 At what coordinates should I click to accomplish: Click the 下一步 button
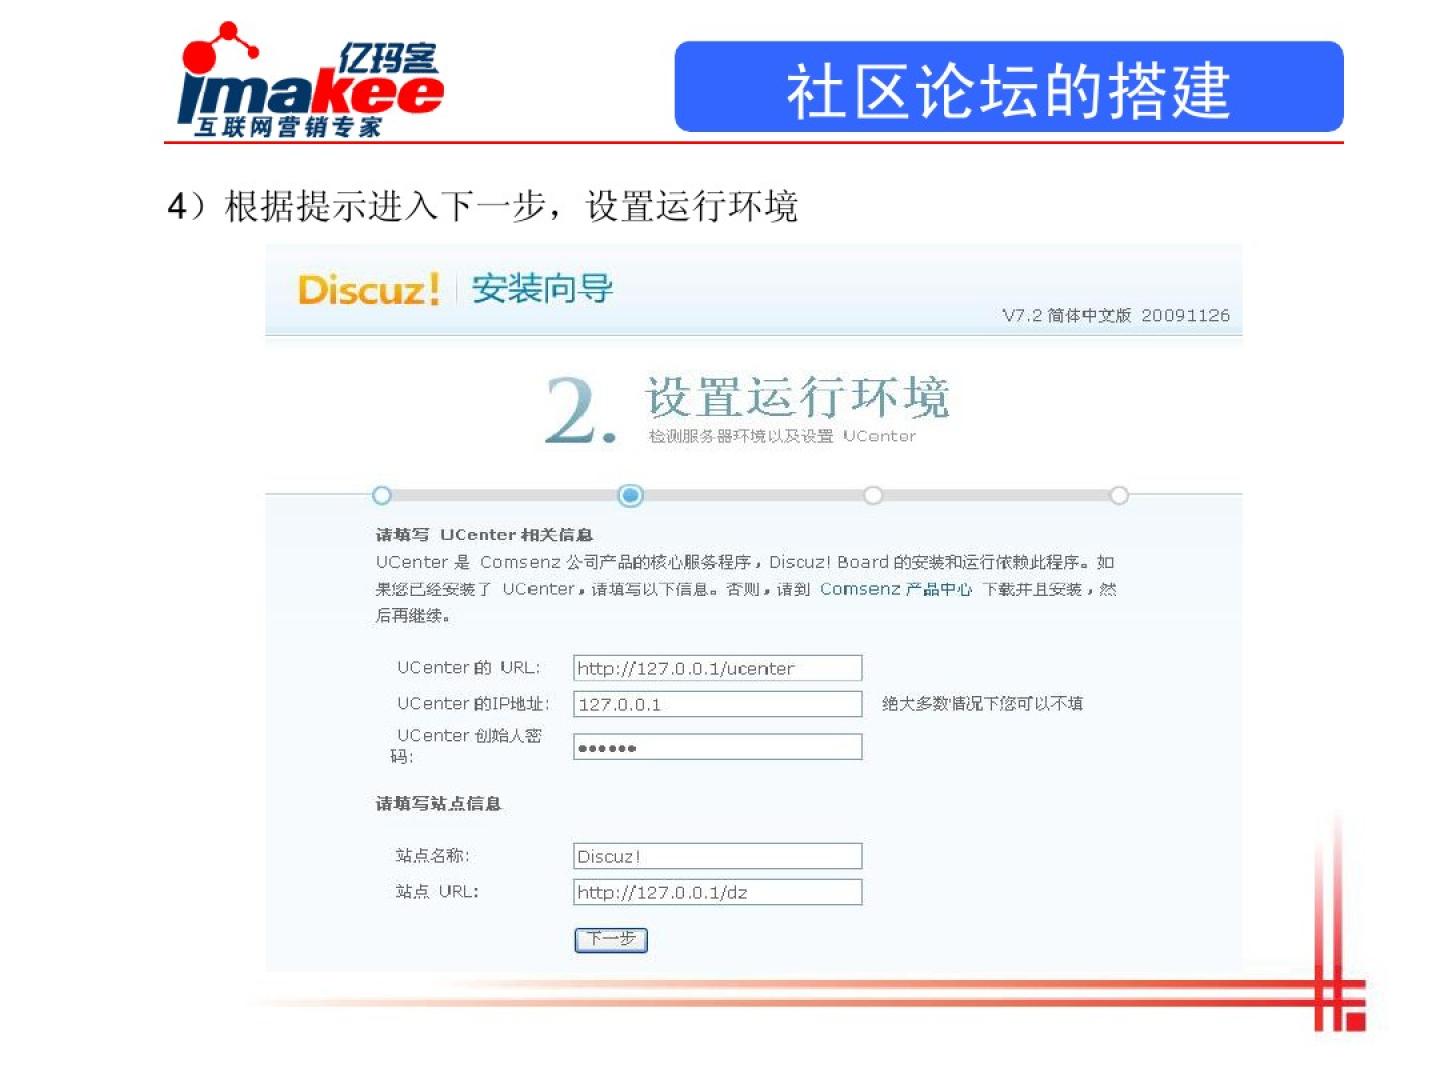611,939
